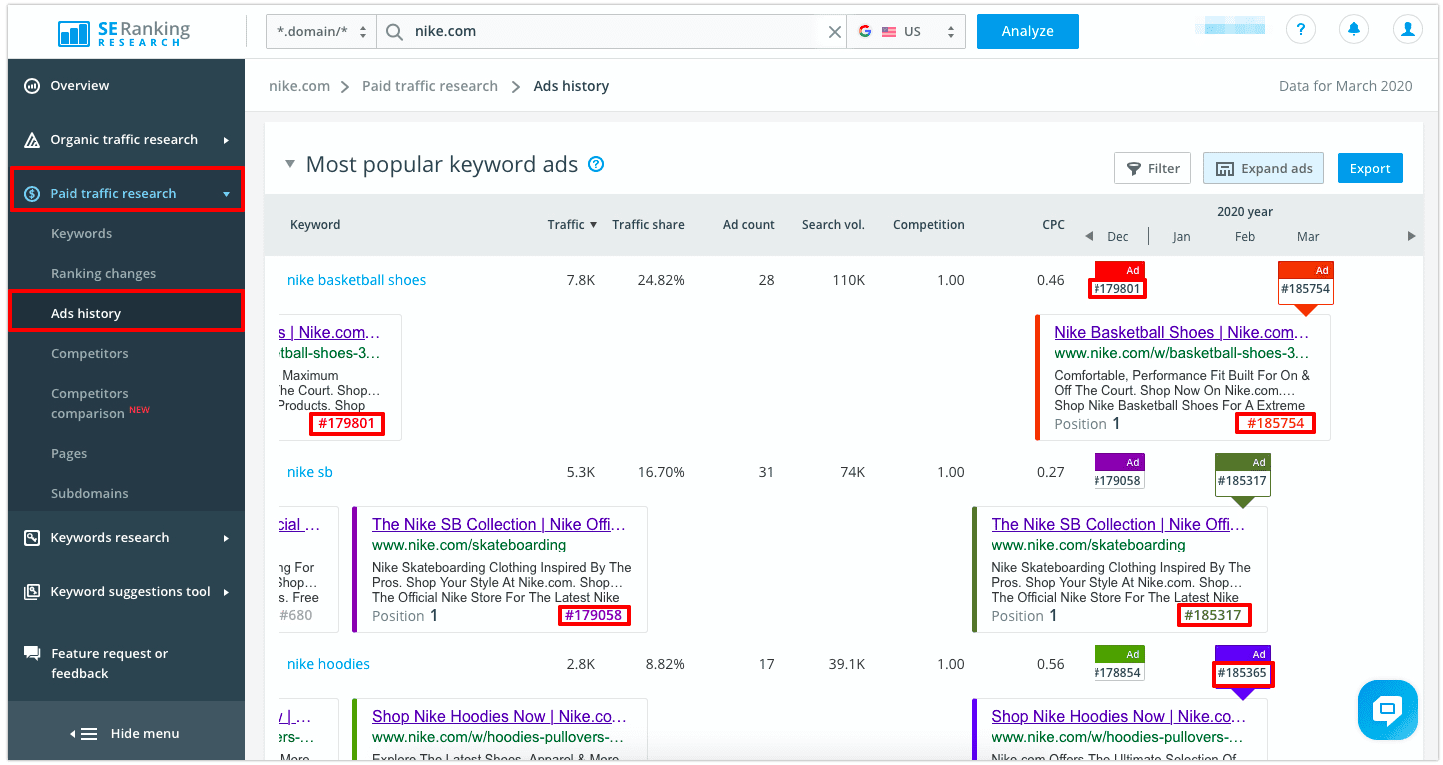Viewport: 1443px width, 765px height.
Task: Click the Keyword suggestions tool icon
Action: point(32,592)
